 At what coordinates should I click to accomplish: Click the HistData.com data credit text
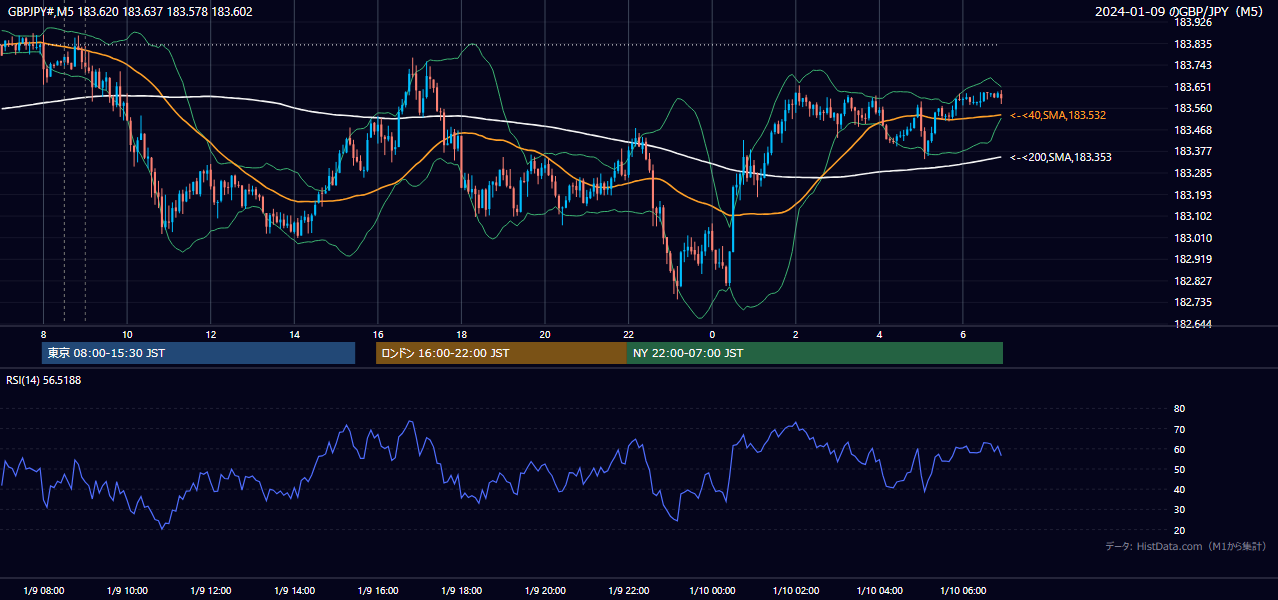pyautogui.click(x=1185, y=546)
